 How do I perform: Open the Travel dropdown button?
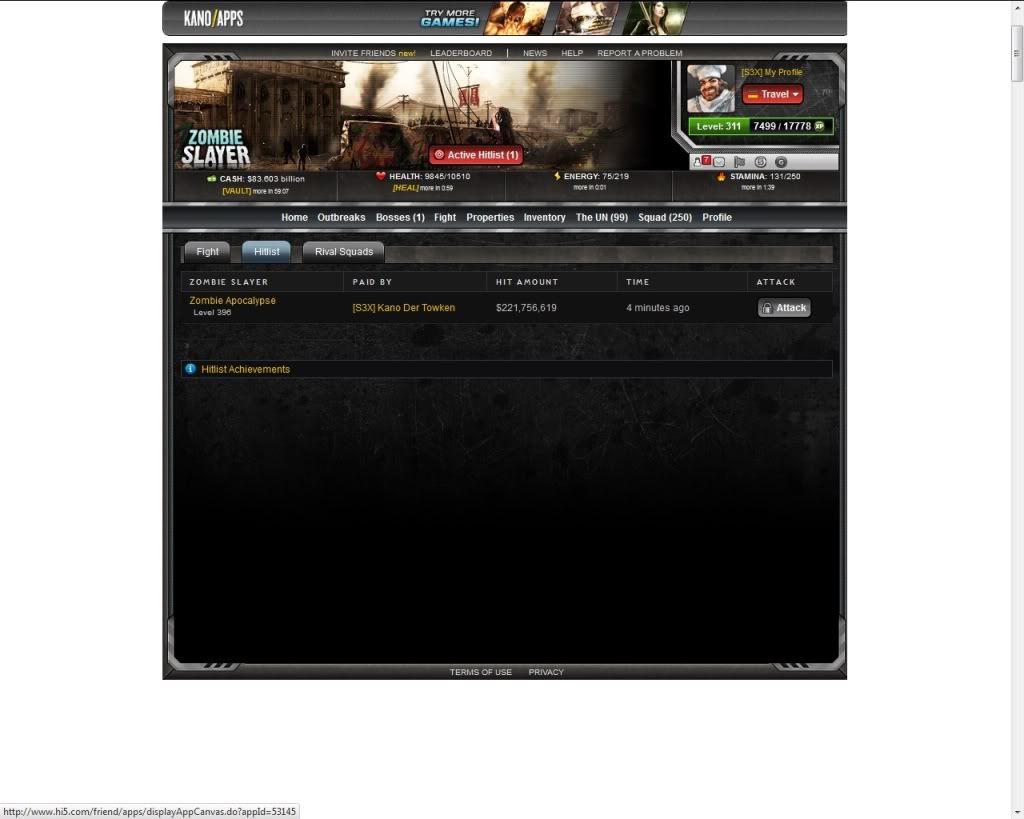pyautogui.click(x=773, y=94)
